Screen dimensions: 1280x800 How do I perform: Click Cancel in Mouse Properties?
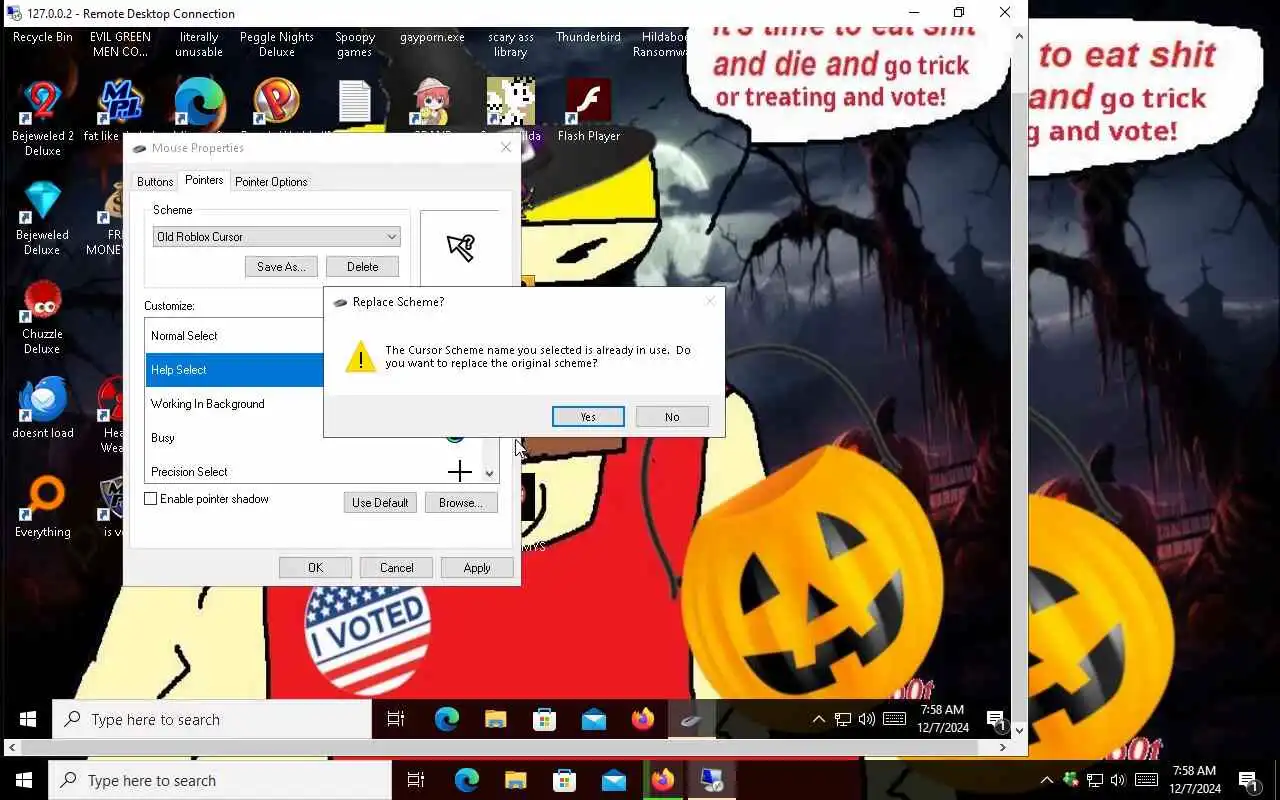pyautogui.click(x=396, y=568)
